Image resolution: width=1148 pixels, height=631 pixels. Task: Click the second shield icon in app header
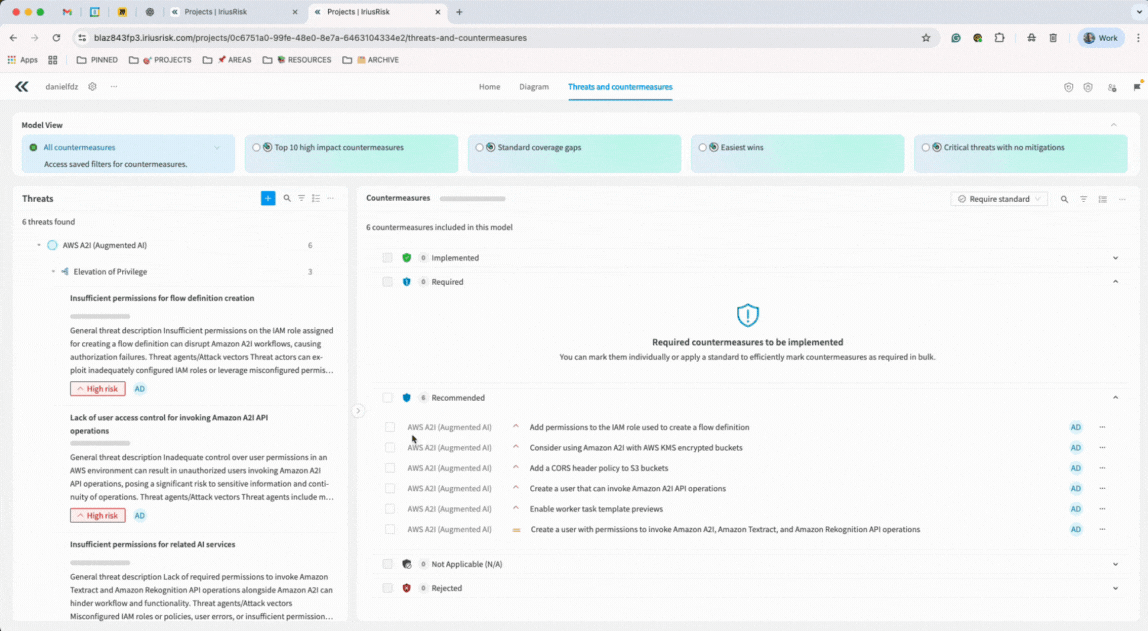pos(1089,87)
